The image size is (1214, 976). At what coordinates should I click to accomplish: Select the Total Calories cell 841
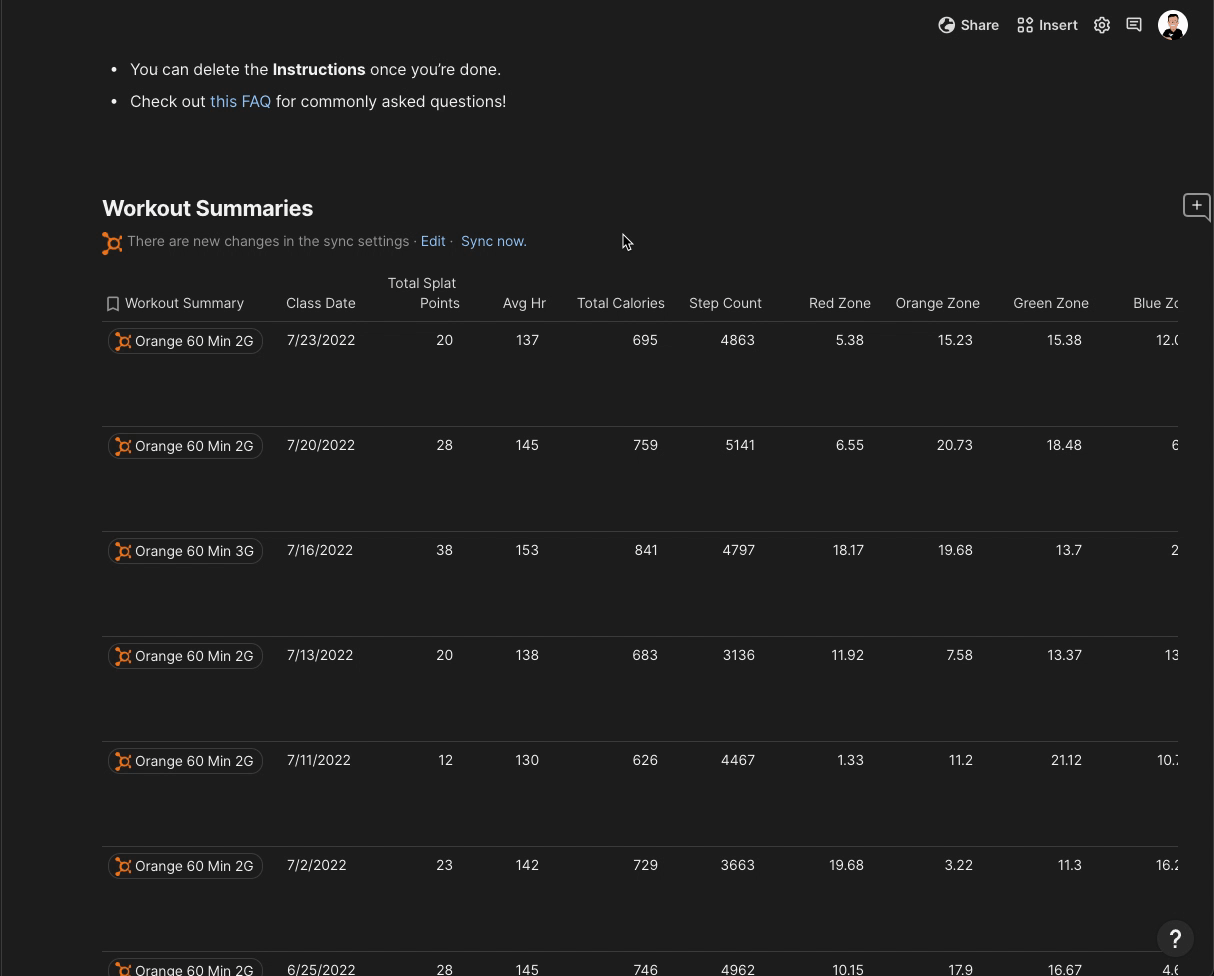click(646, 550)
